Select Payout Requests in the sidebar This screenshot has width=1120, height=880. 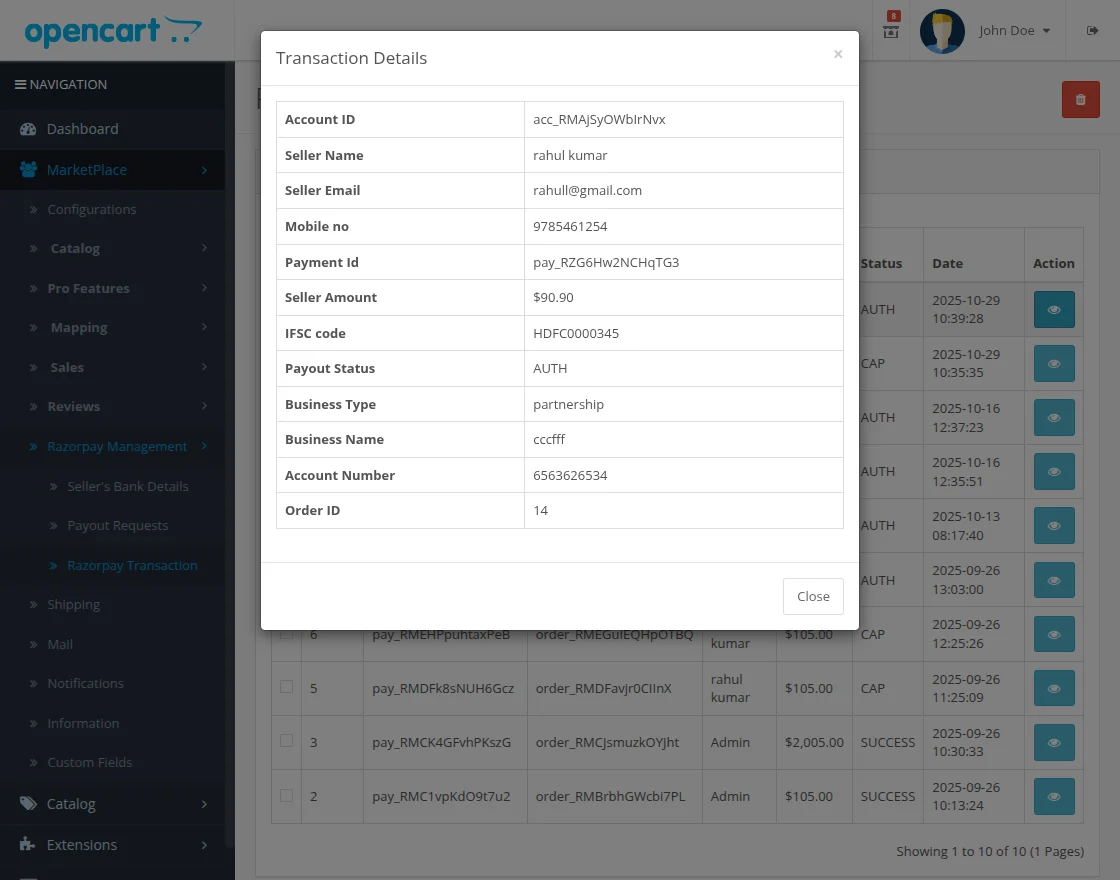[118, 525]
